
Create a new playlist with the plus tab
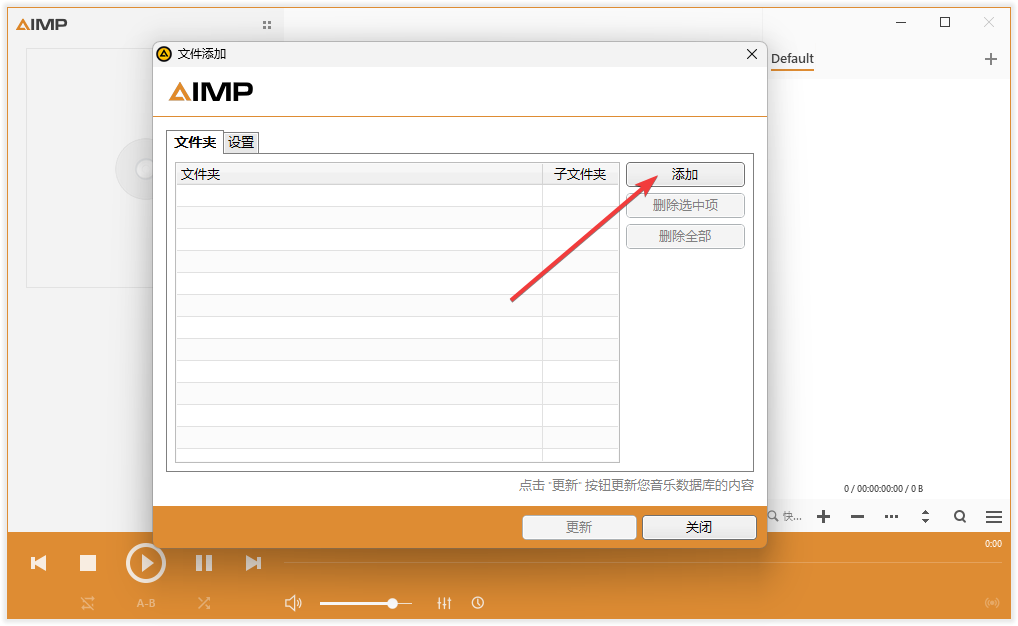[x=990, y=59]
